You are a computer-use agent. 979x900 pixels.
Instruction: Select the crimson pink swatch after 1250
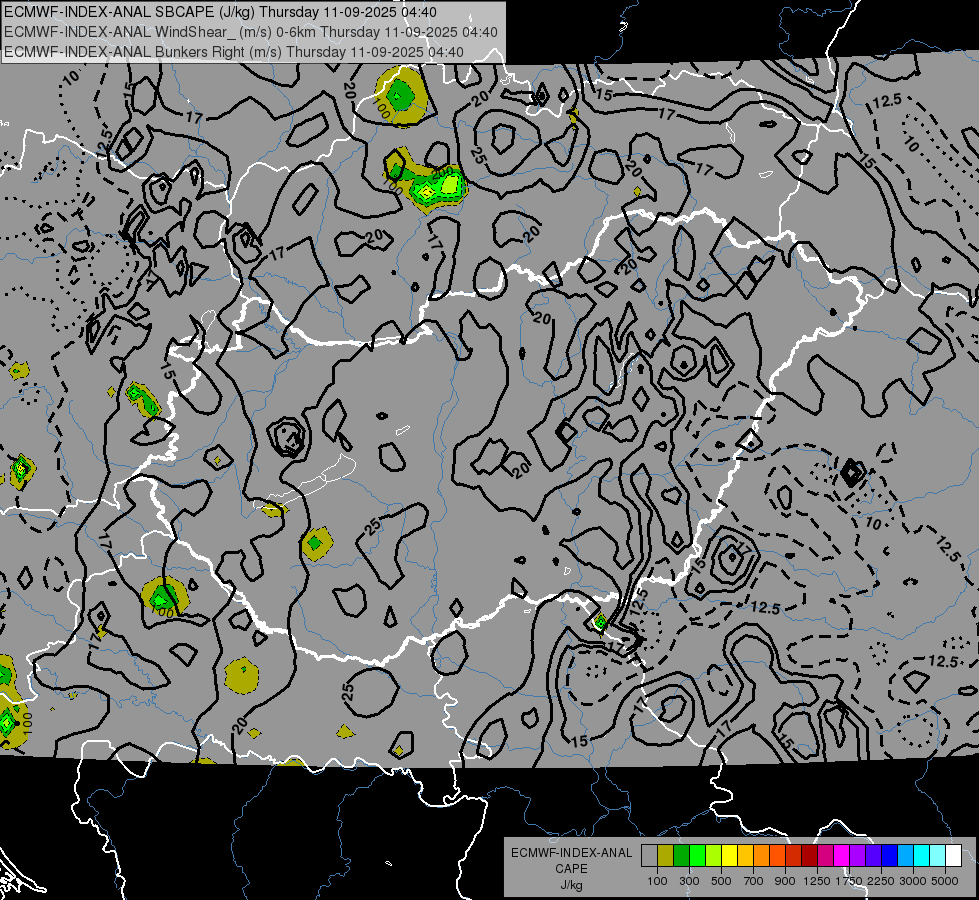click(825, 856)
